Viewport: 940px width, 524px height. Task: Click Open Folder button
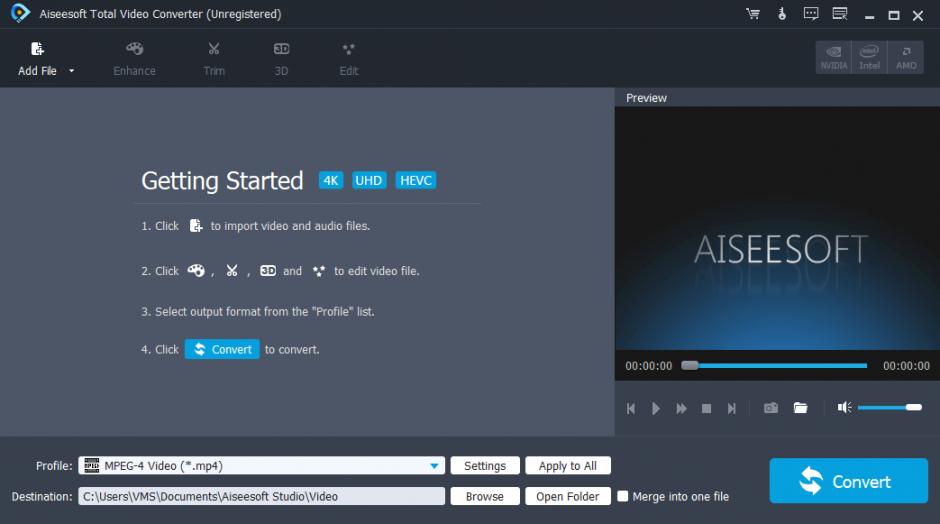click(568, 496)
